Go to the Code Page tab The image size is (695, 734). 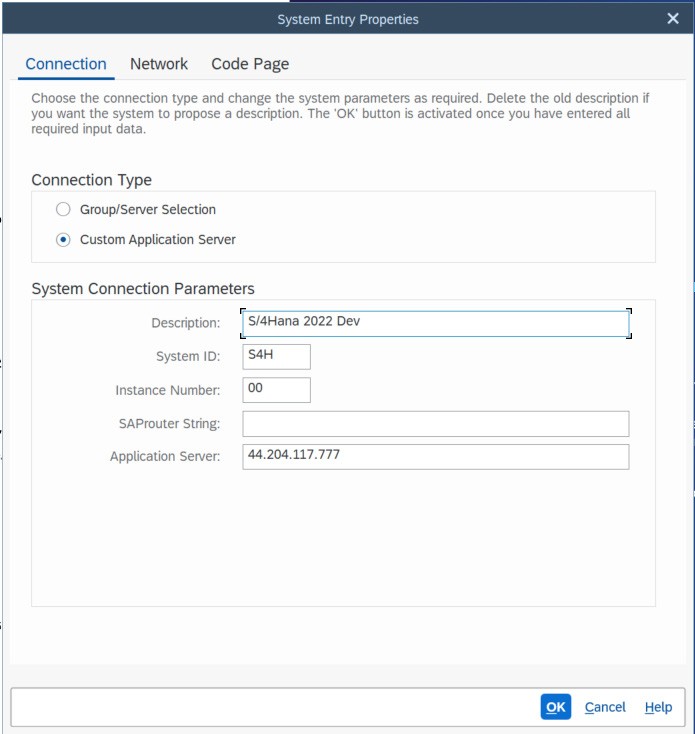click(x=250, y=64)
